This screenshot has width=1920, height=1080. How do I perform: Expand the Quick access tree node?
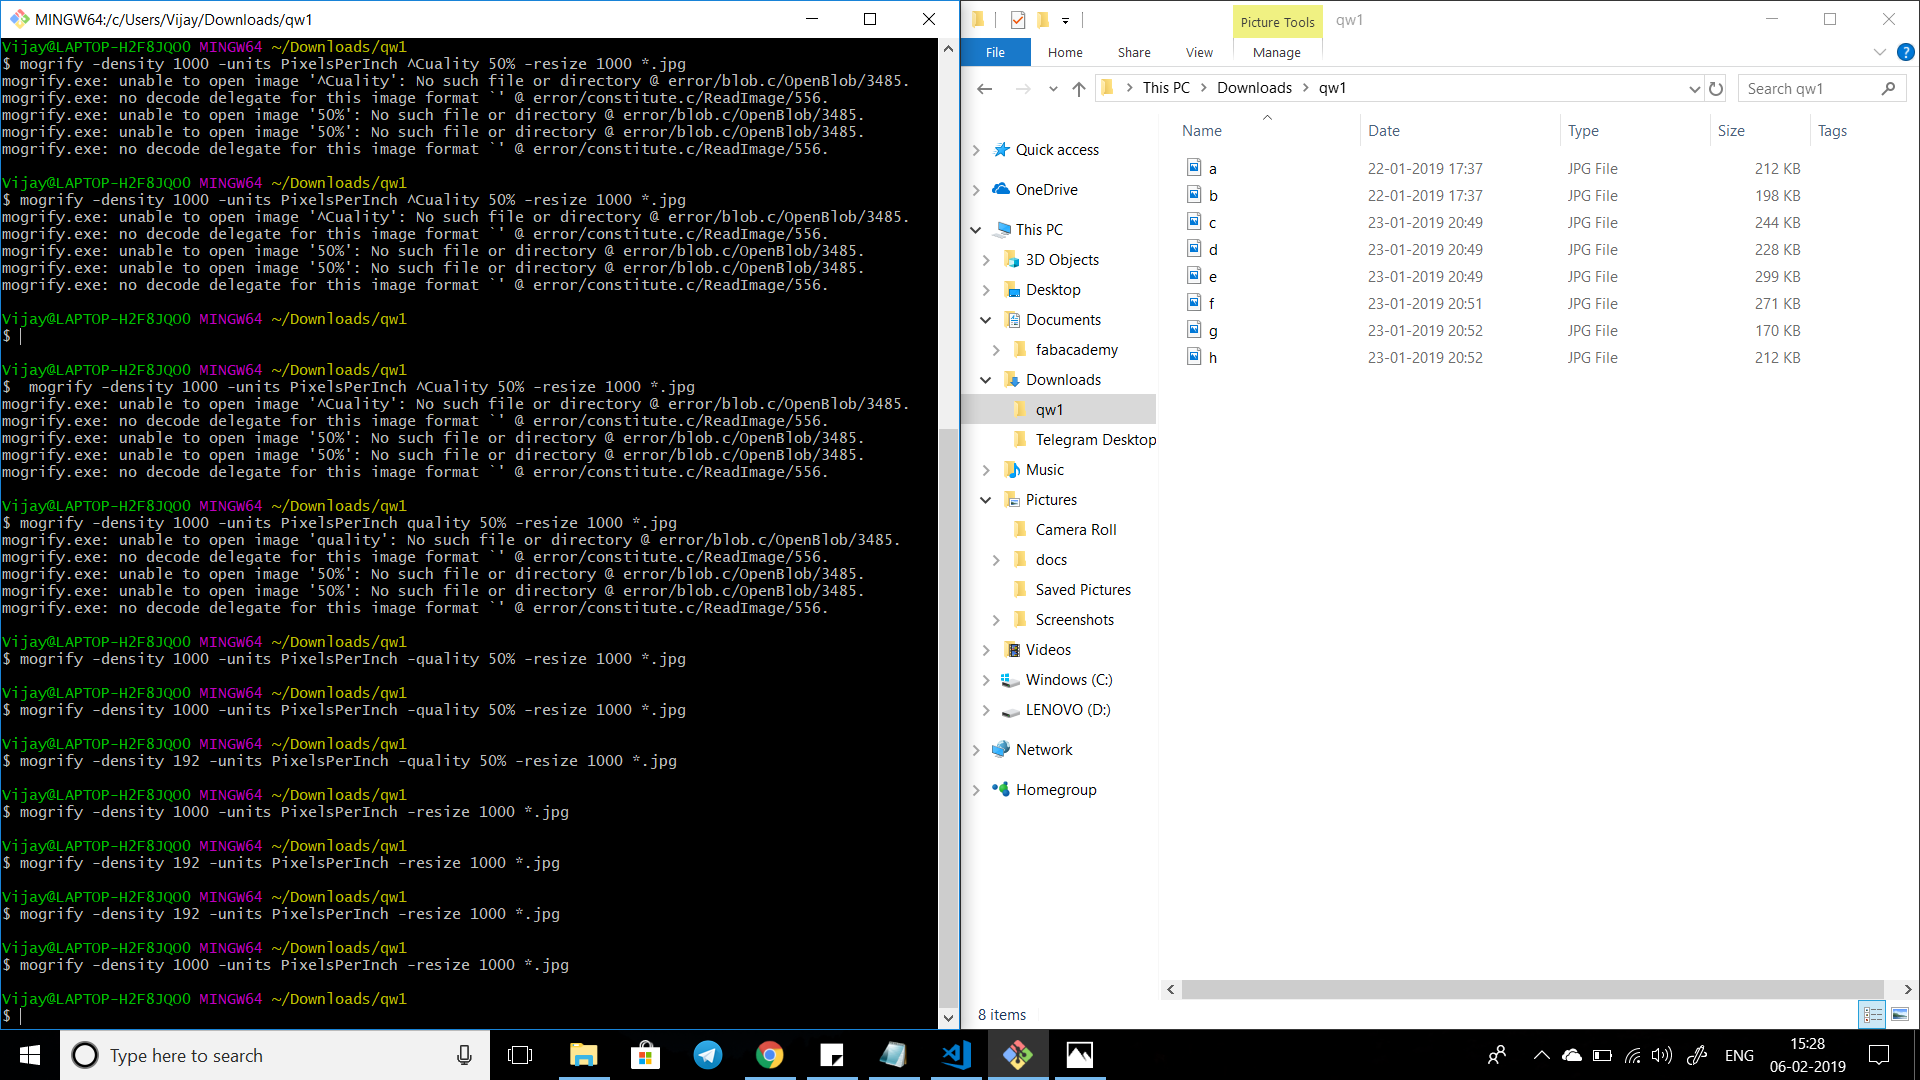point(976,150)
